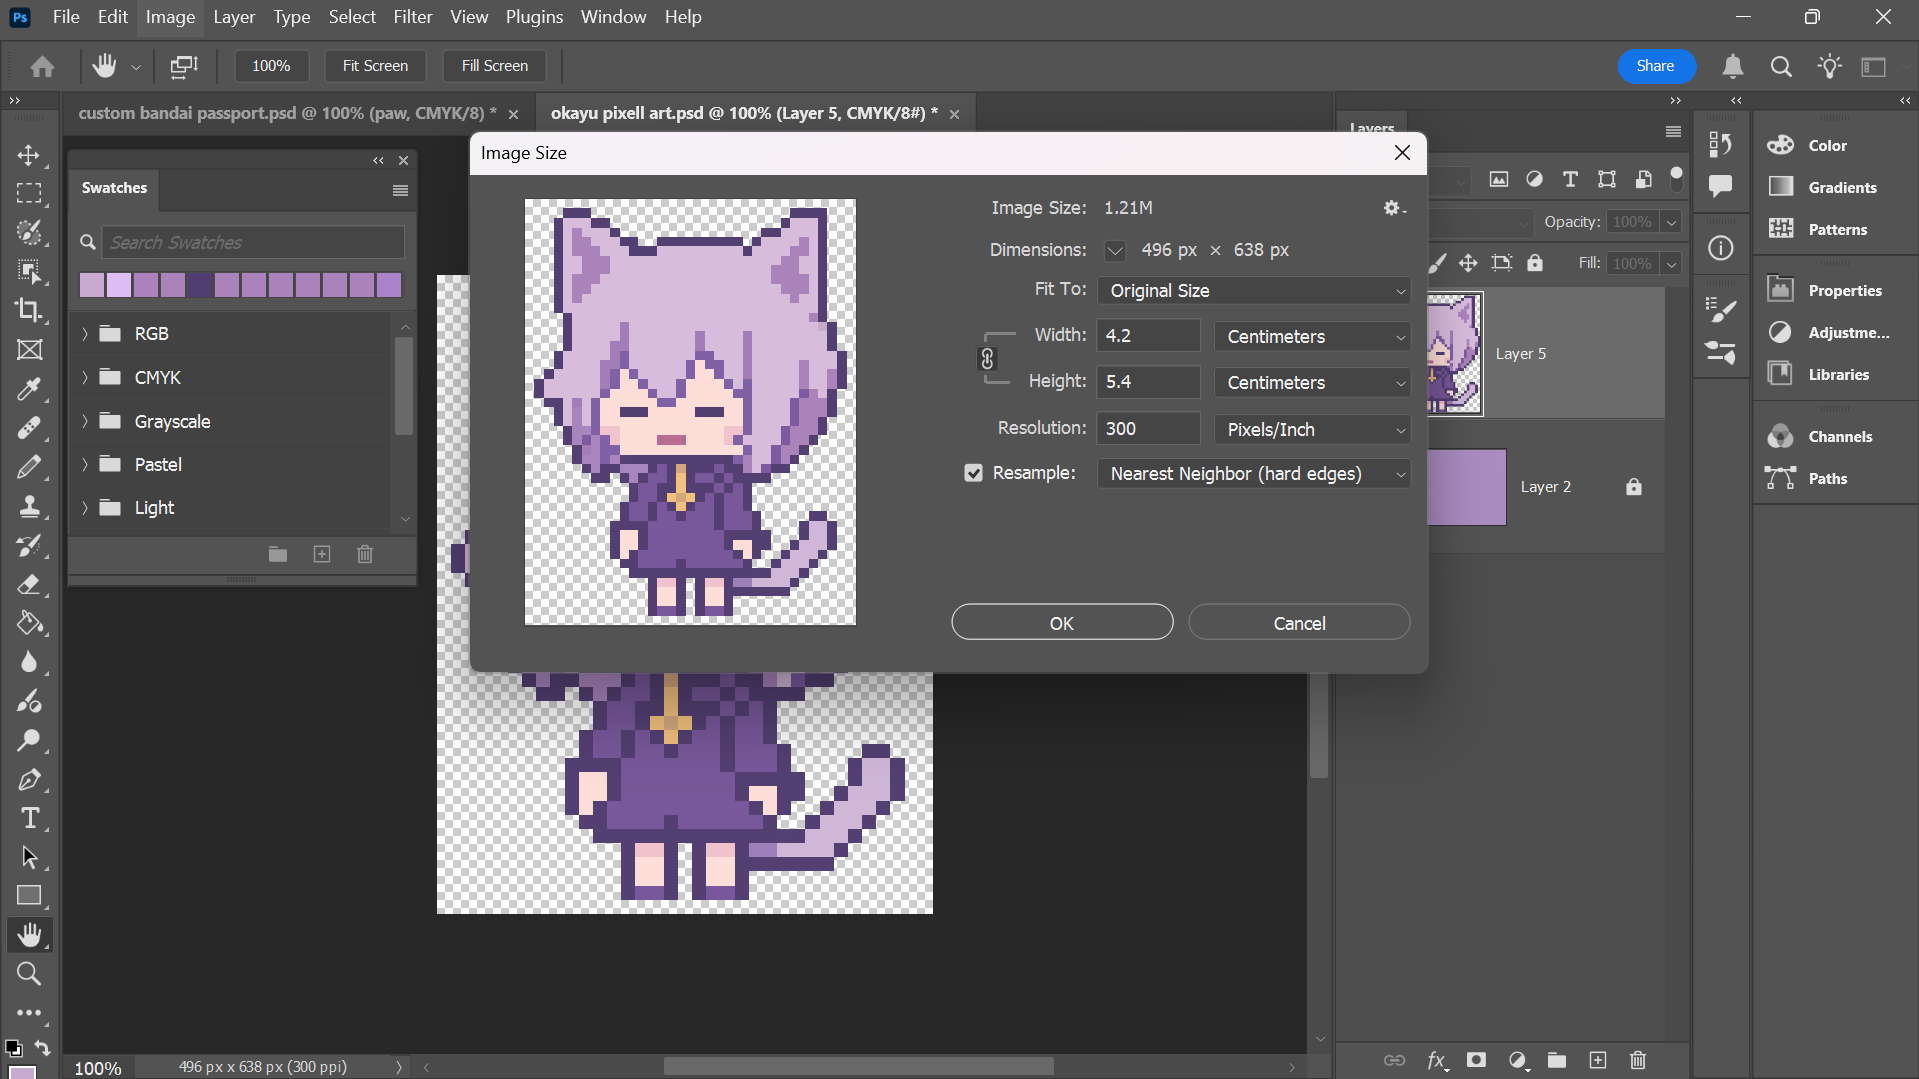
Task: Select the Eraser tool
Action: coord(29,584)
